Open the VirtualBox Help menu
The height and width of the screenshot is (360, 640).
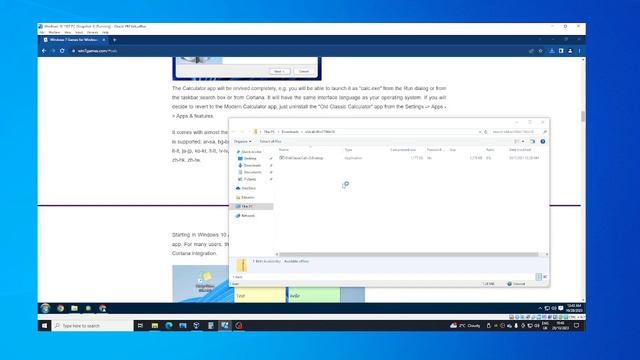pyautogui.click(x=105, y=32)
